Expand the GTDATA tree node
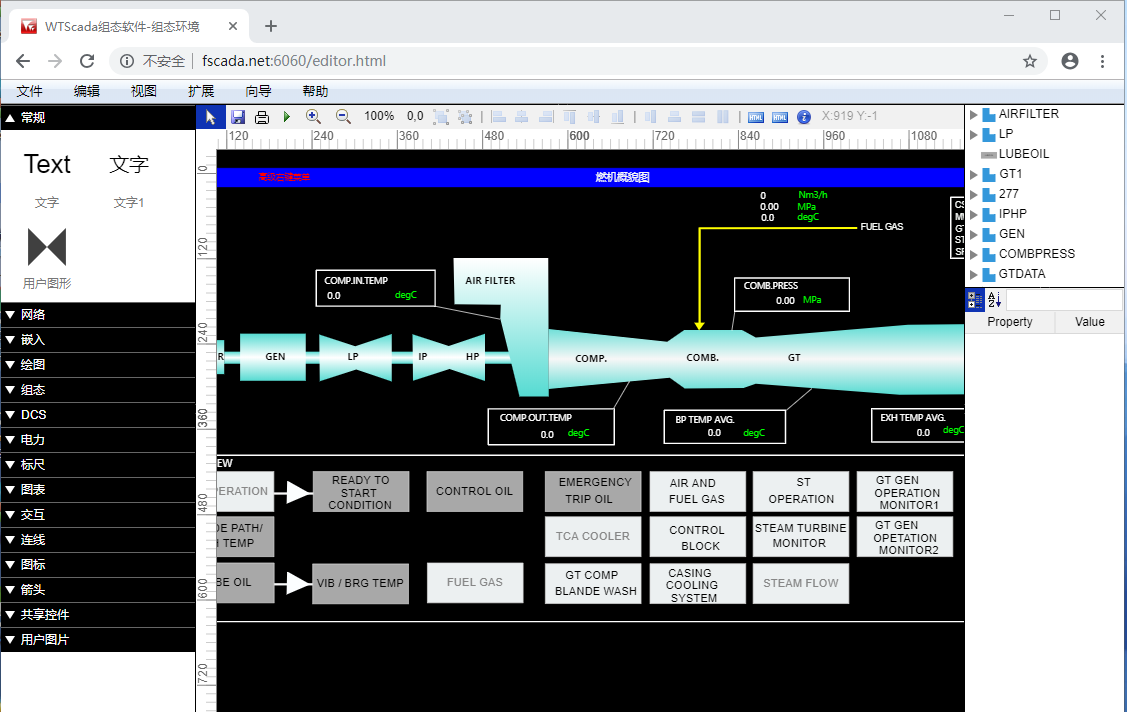 (973, 274)
